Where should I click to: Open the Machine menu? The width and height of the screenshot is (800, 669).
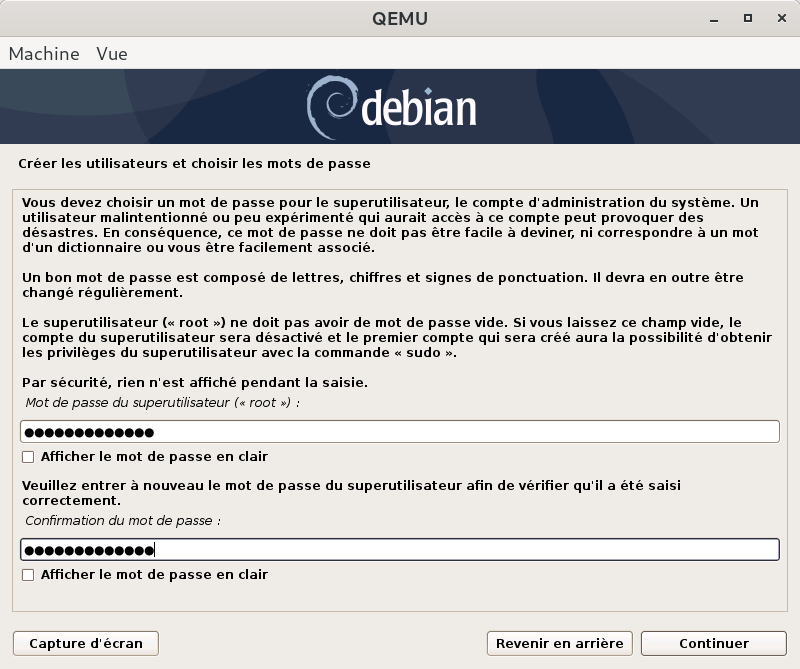(44, 54)
